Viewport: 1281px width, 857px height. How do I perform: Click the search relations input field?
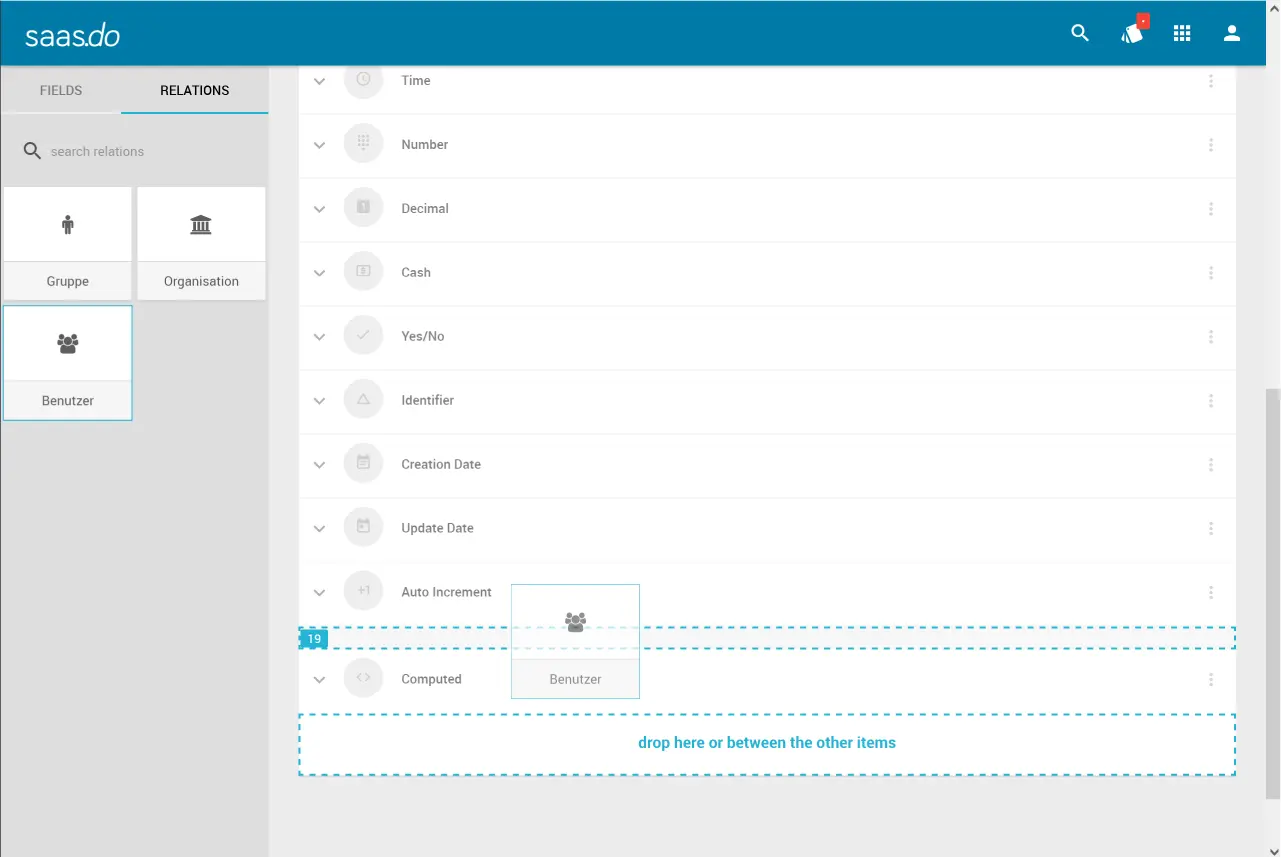(150, 151)
